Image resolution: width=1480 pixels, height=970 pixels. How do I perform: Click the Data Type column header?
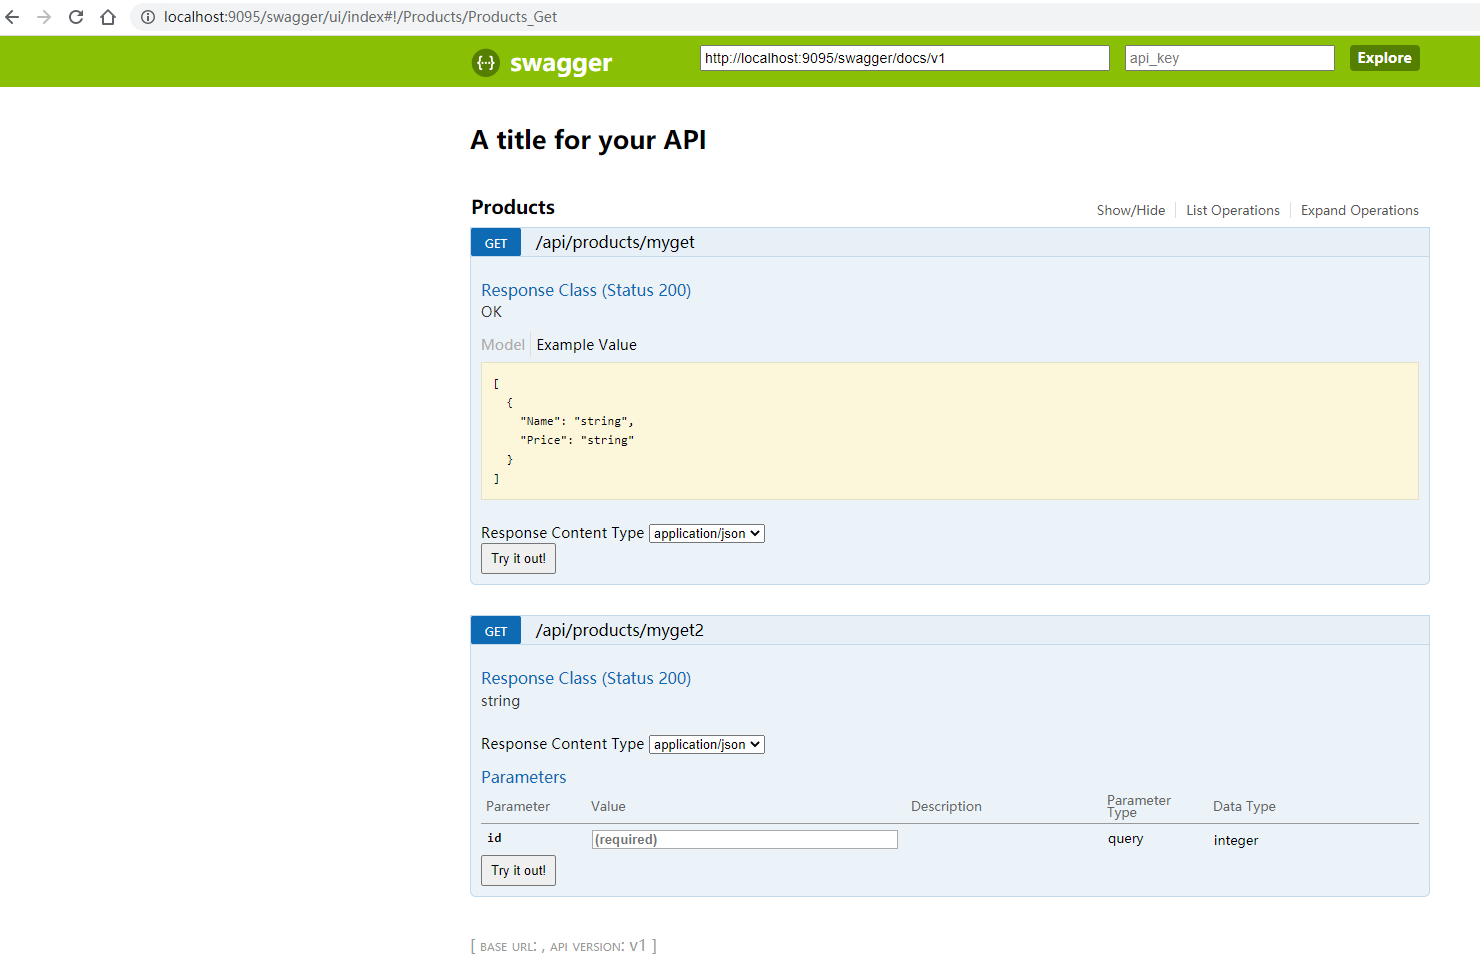pyautogui.click(x=1244, y=806)
